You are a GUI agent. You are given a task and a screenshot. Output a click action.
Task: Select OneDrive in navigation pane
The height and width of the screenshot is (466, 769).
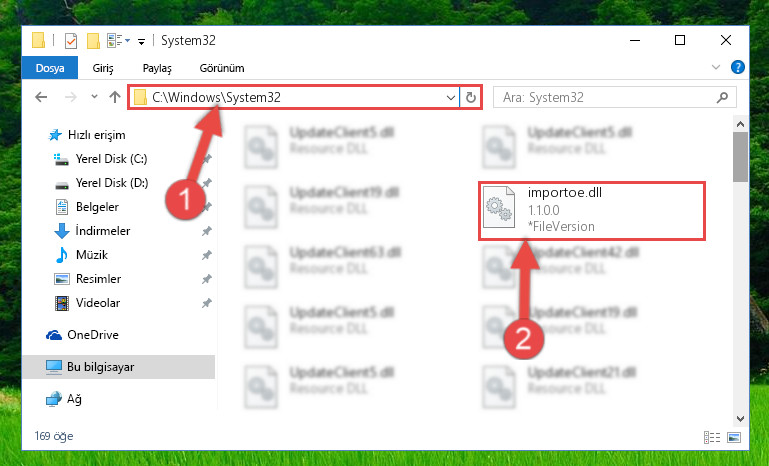pyautogui.click(x=93, y=335)
